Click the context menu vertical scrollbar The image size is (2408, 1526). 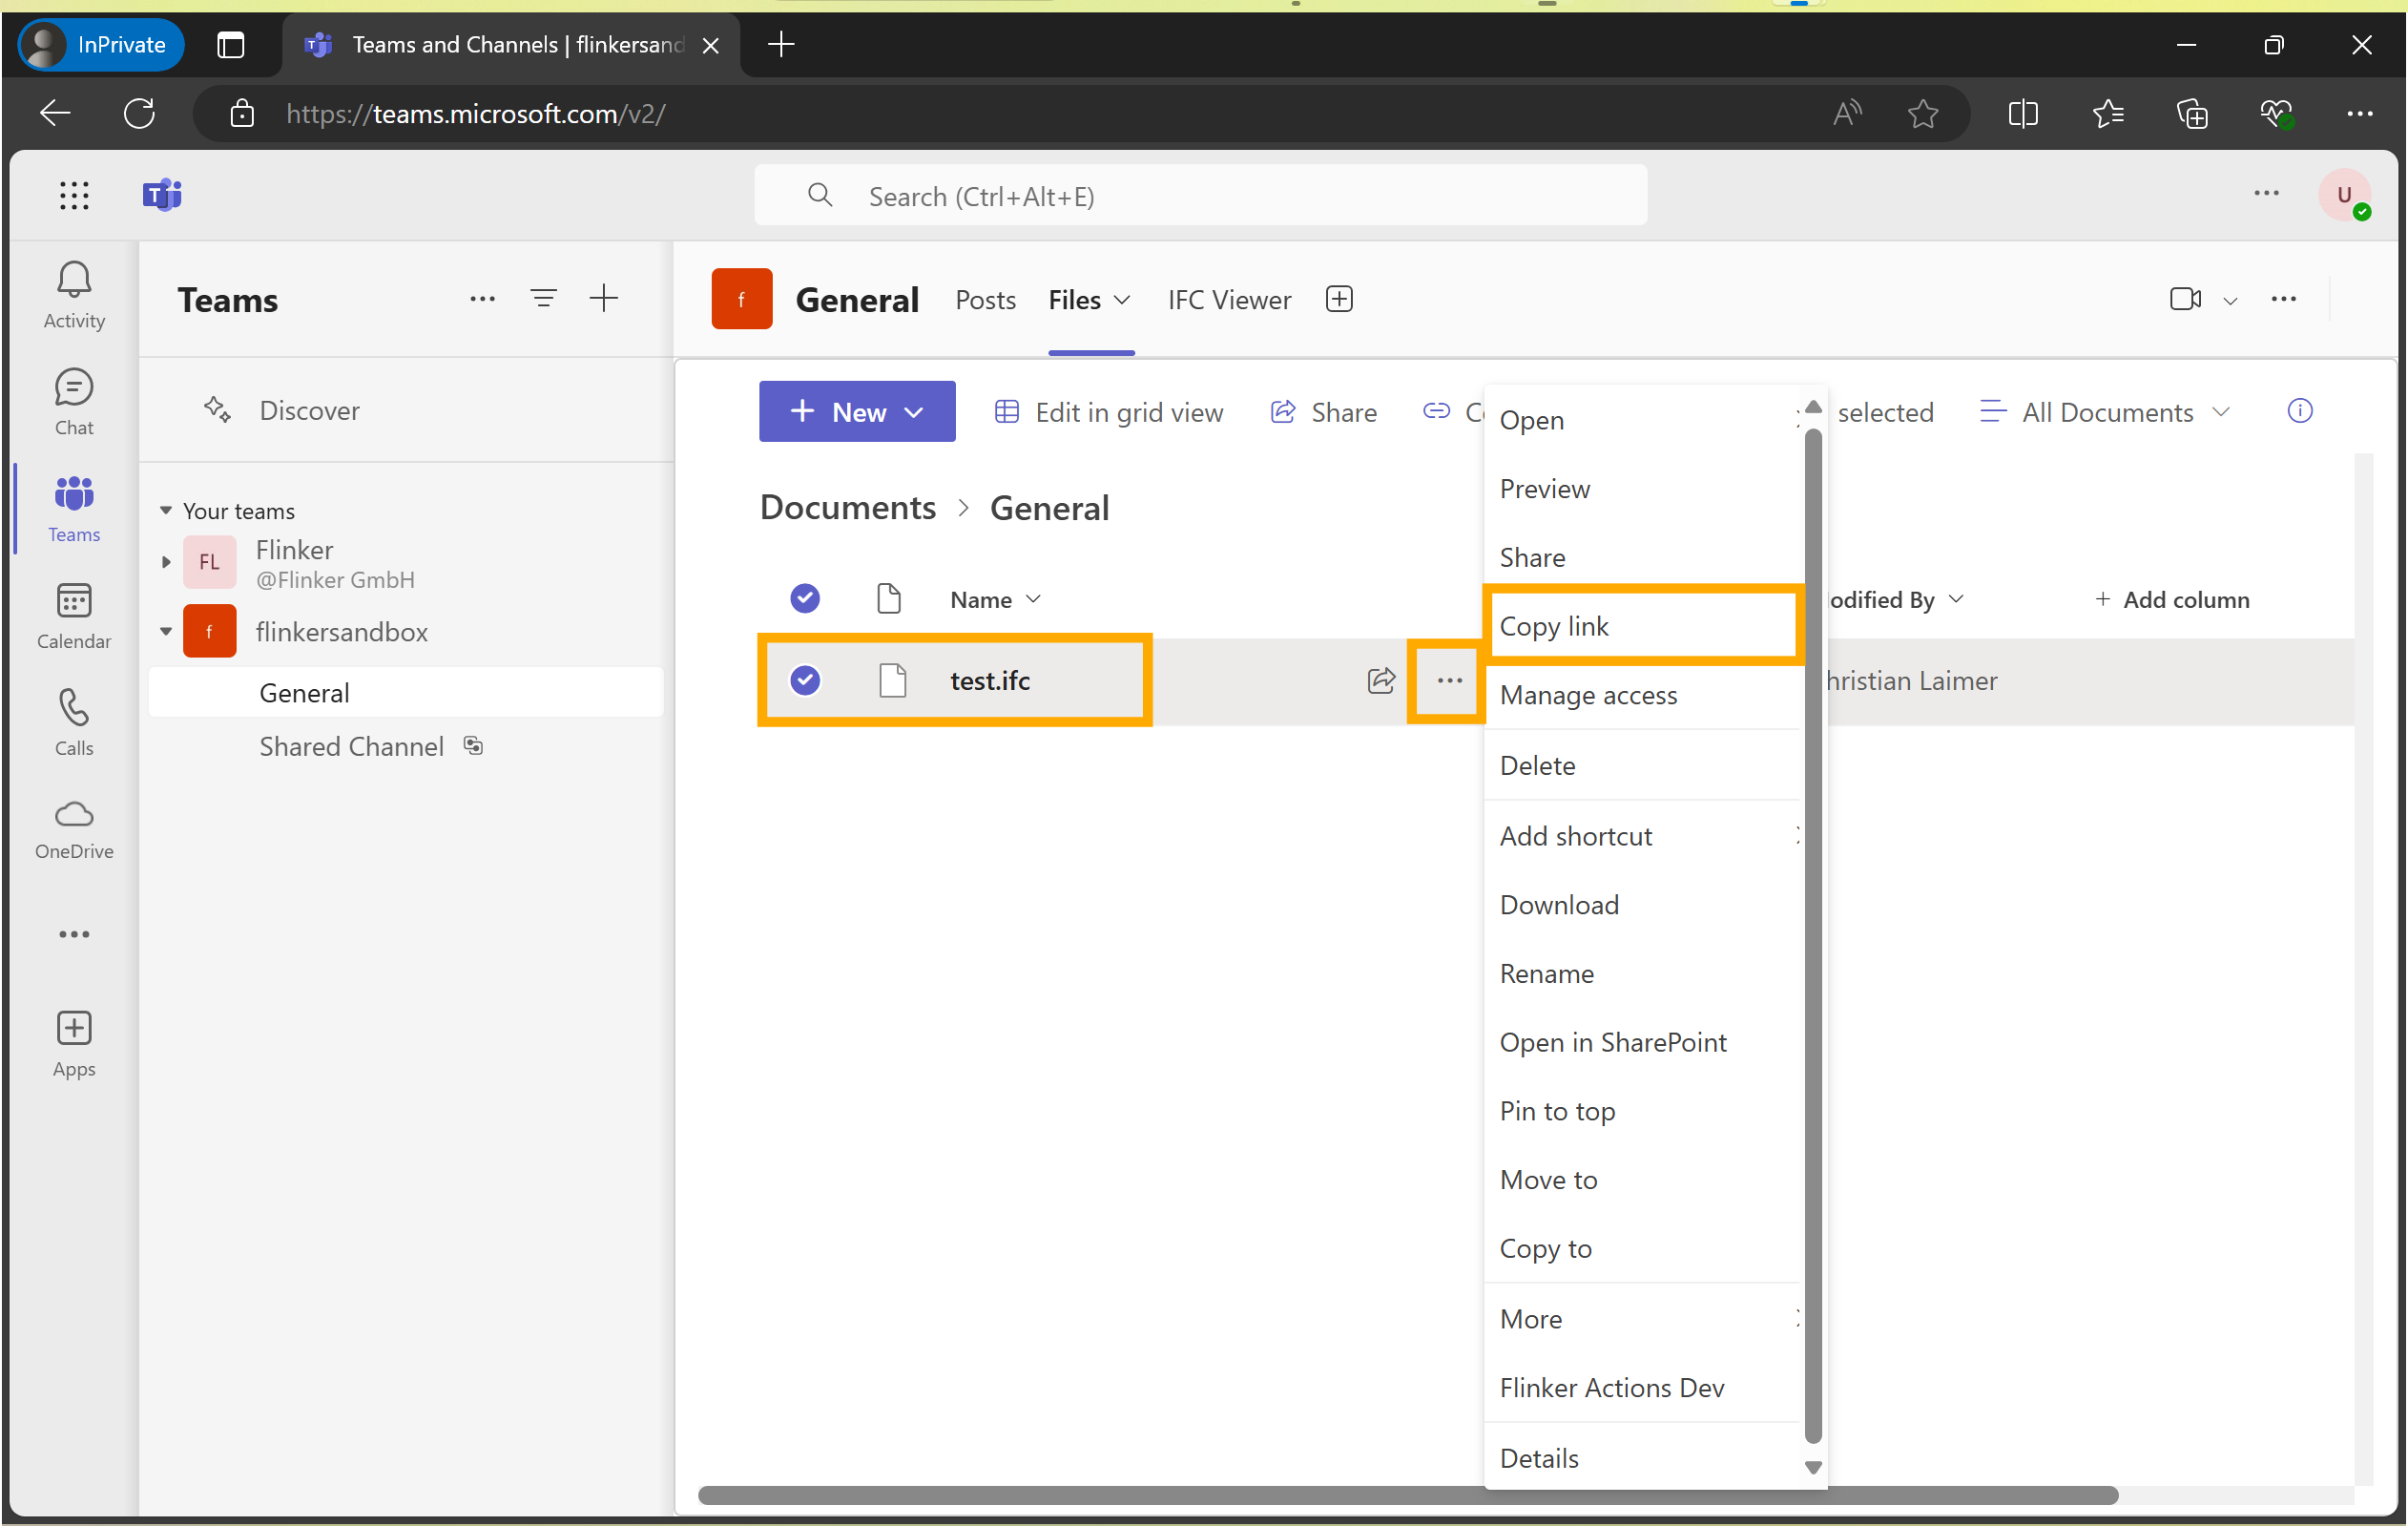coord(1813,934)
